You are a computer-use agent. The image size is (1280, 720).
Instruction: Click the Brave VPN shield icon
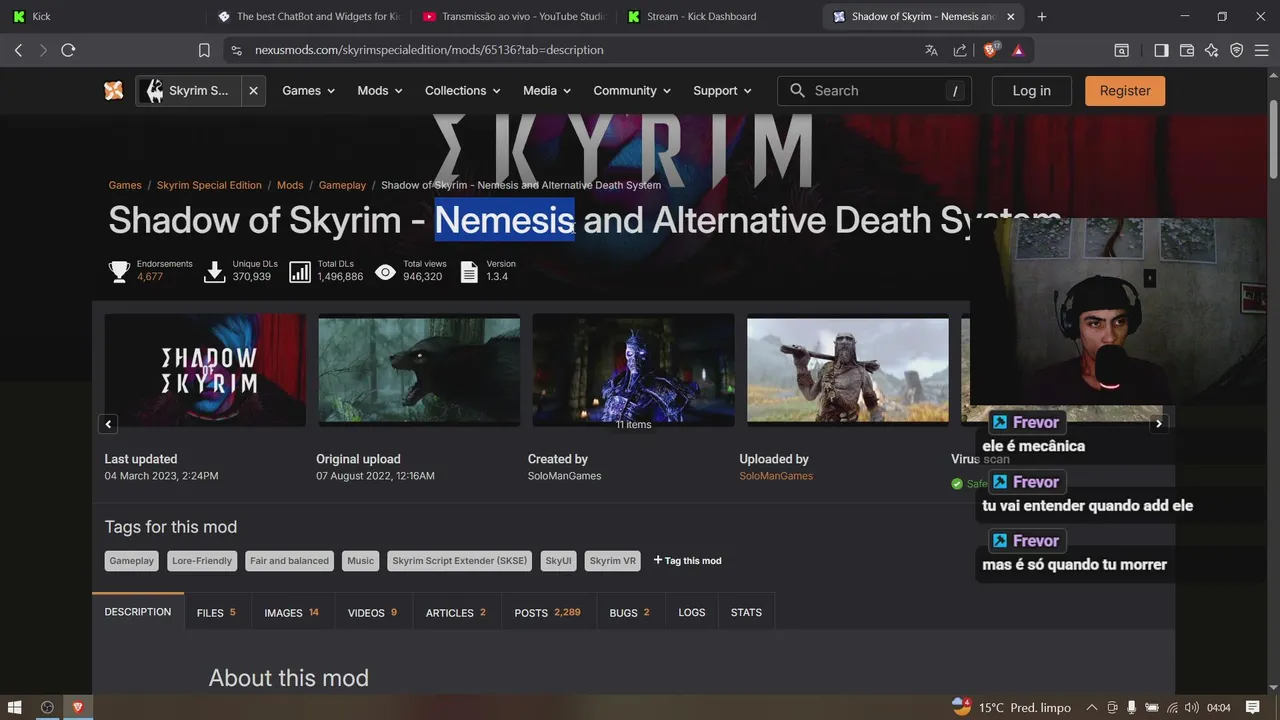(x=1237, y=50)
